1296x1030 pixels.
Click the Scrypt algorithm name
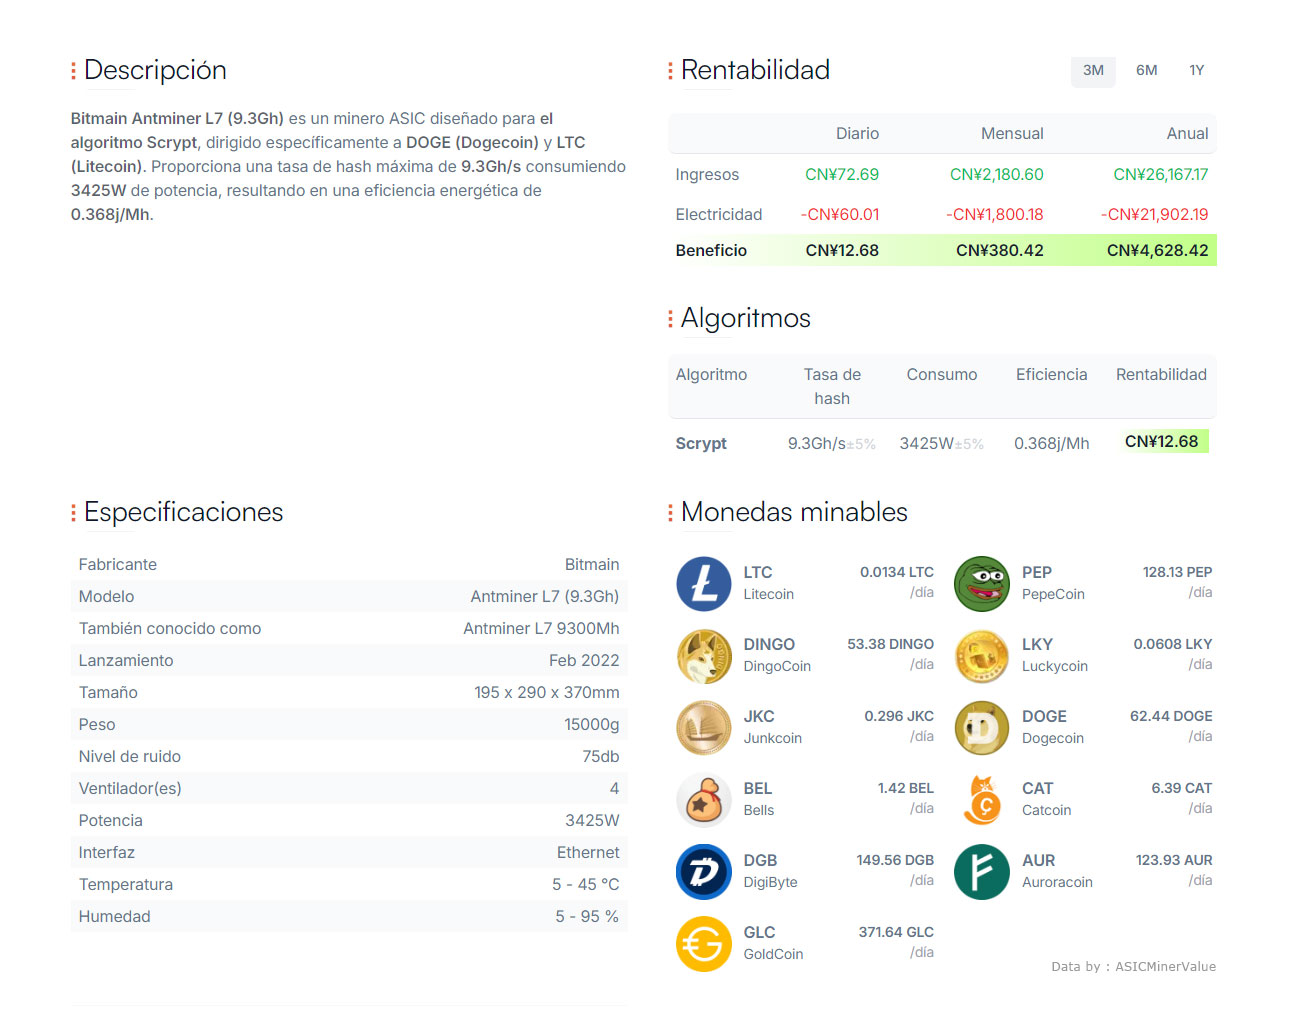click(701, 443)
